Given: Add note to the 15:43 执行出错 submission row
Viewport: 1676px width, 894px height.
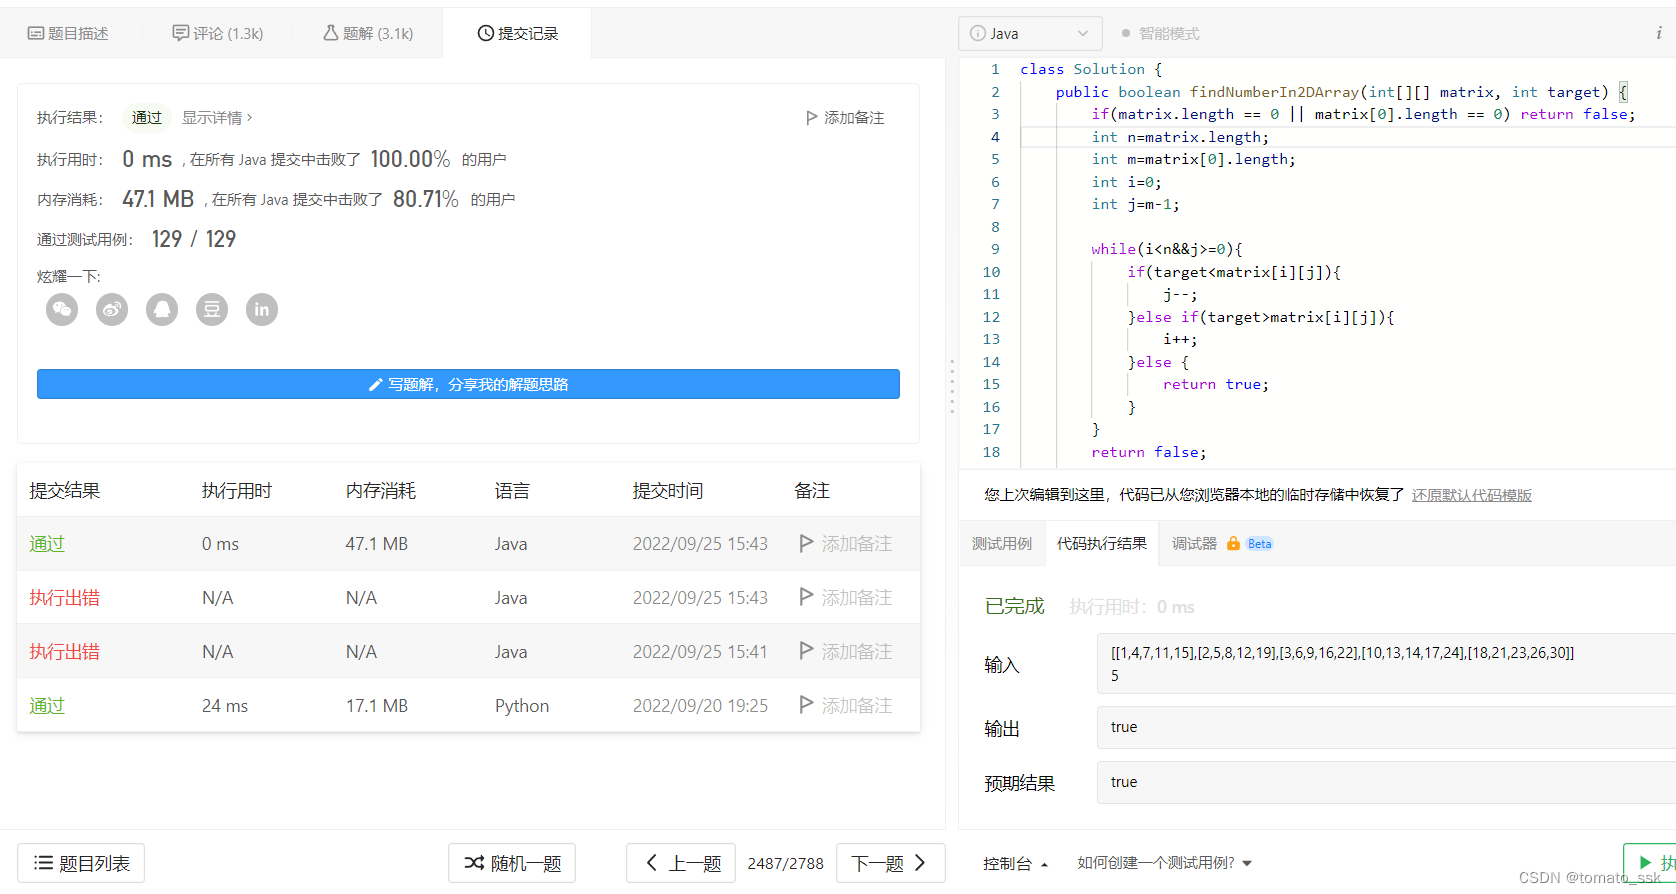Looking at the screenshot, I should click(846, 597).
